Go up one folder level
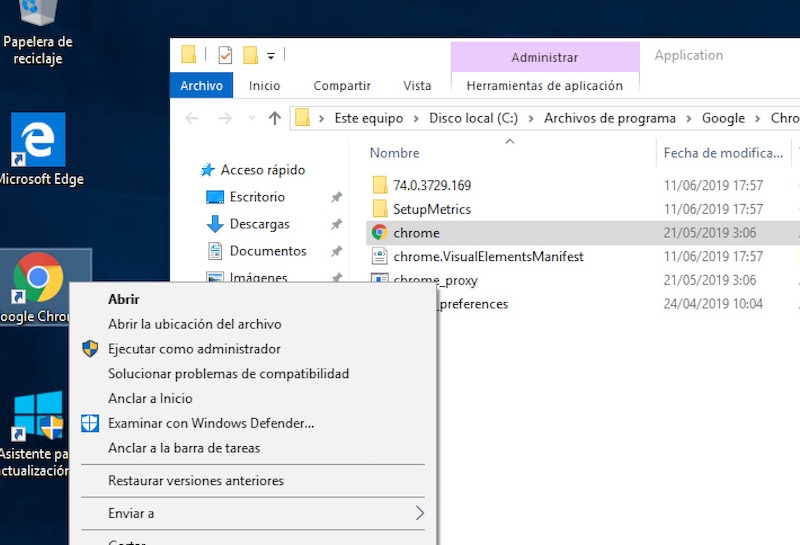The image size is (800, 545). click(274, 118)
